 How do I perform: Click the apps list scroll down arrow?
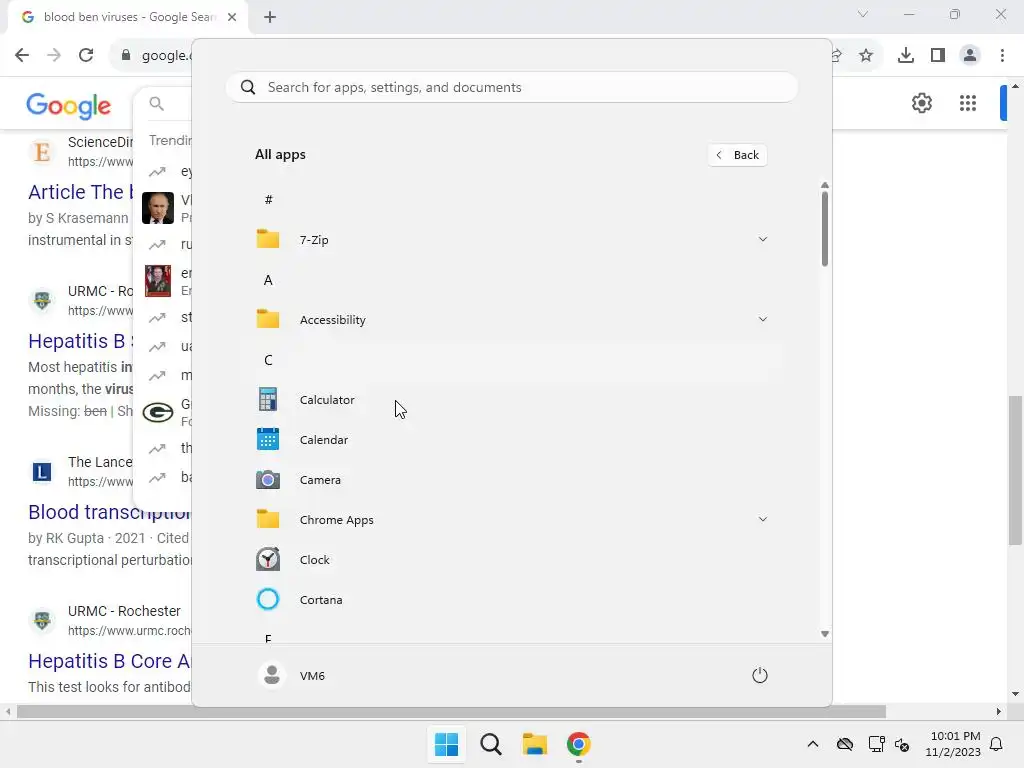[x=825, y=633]
